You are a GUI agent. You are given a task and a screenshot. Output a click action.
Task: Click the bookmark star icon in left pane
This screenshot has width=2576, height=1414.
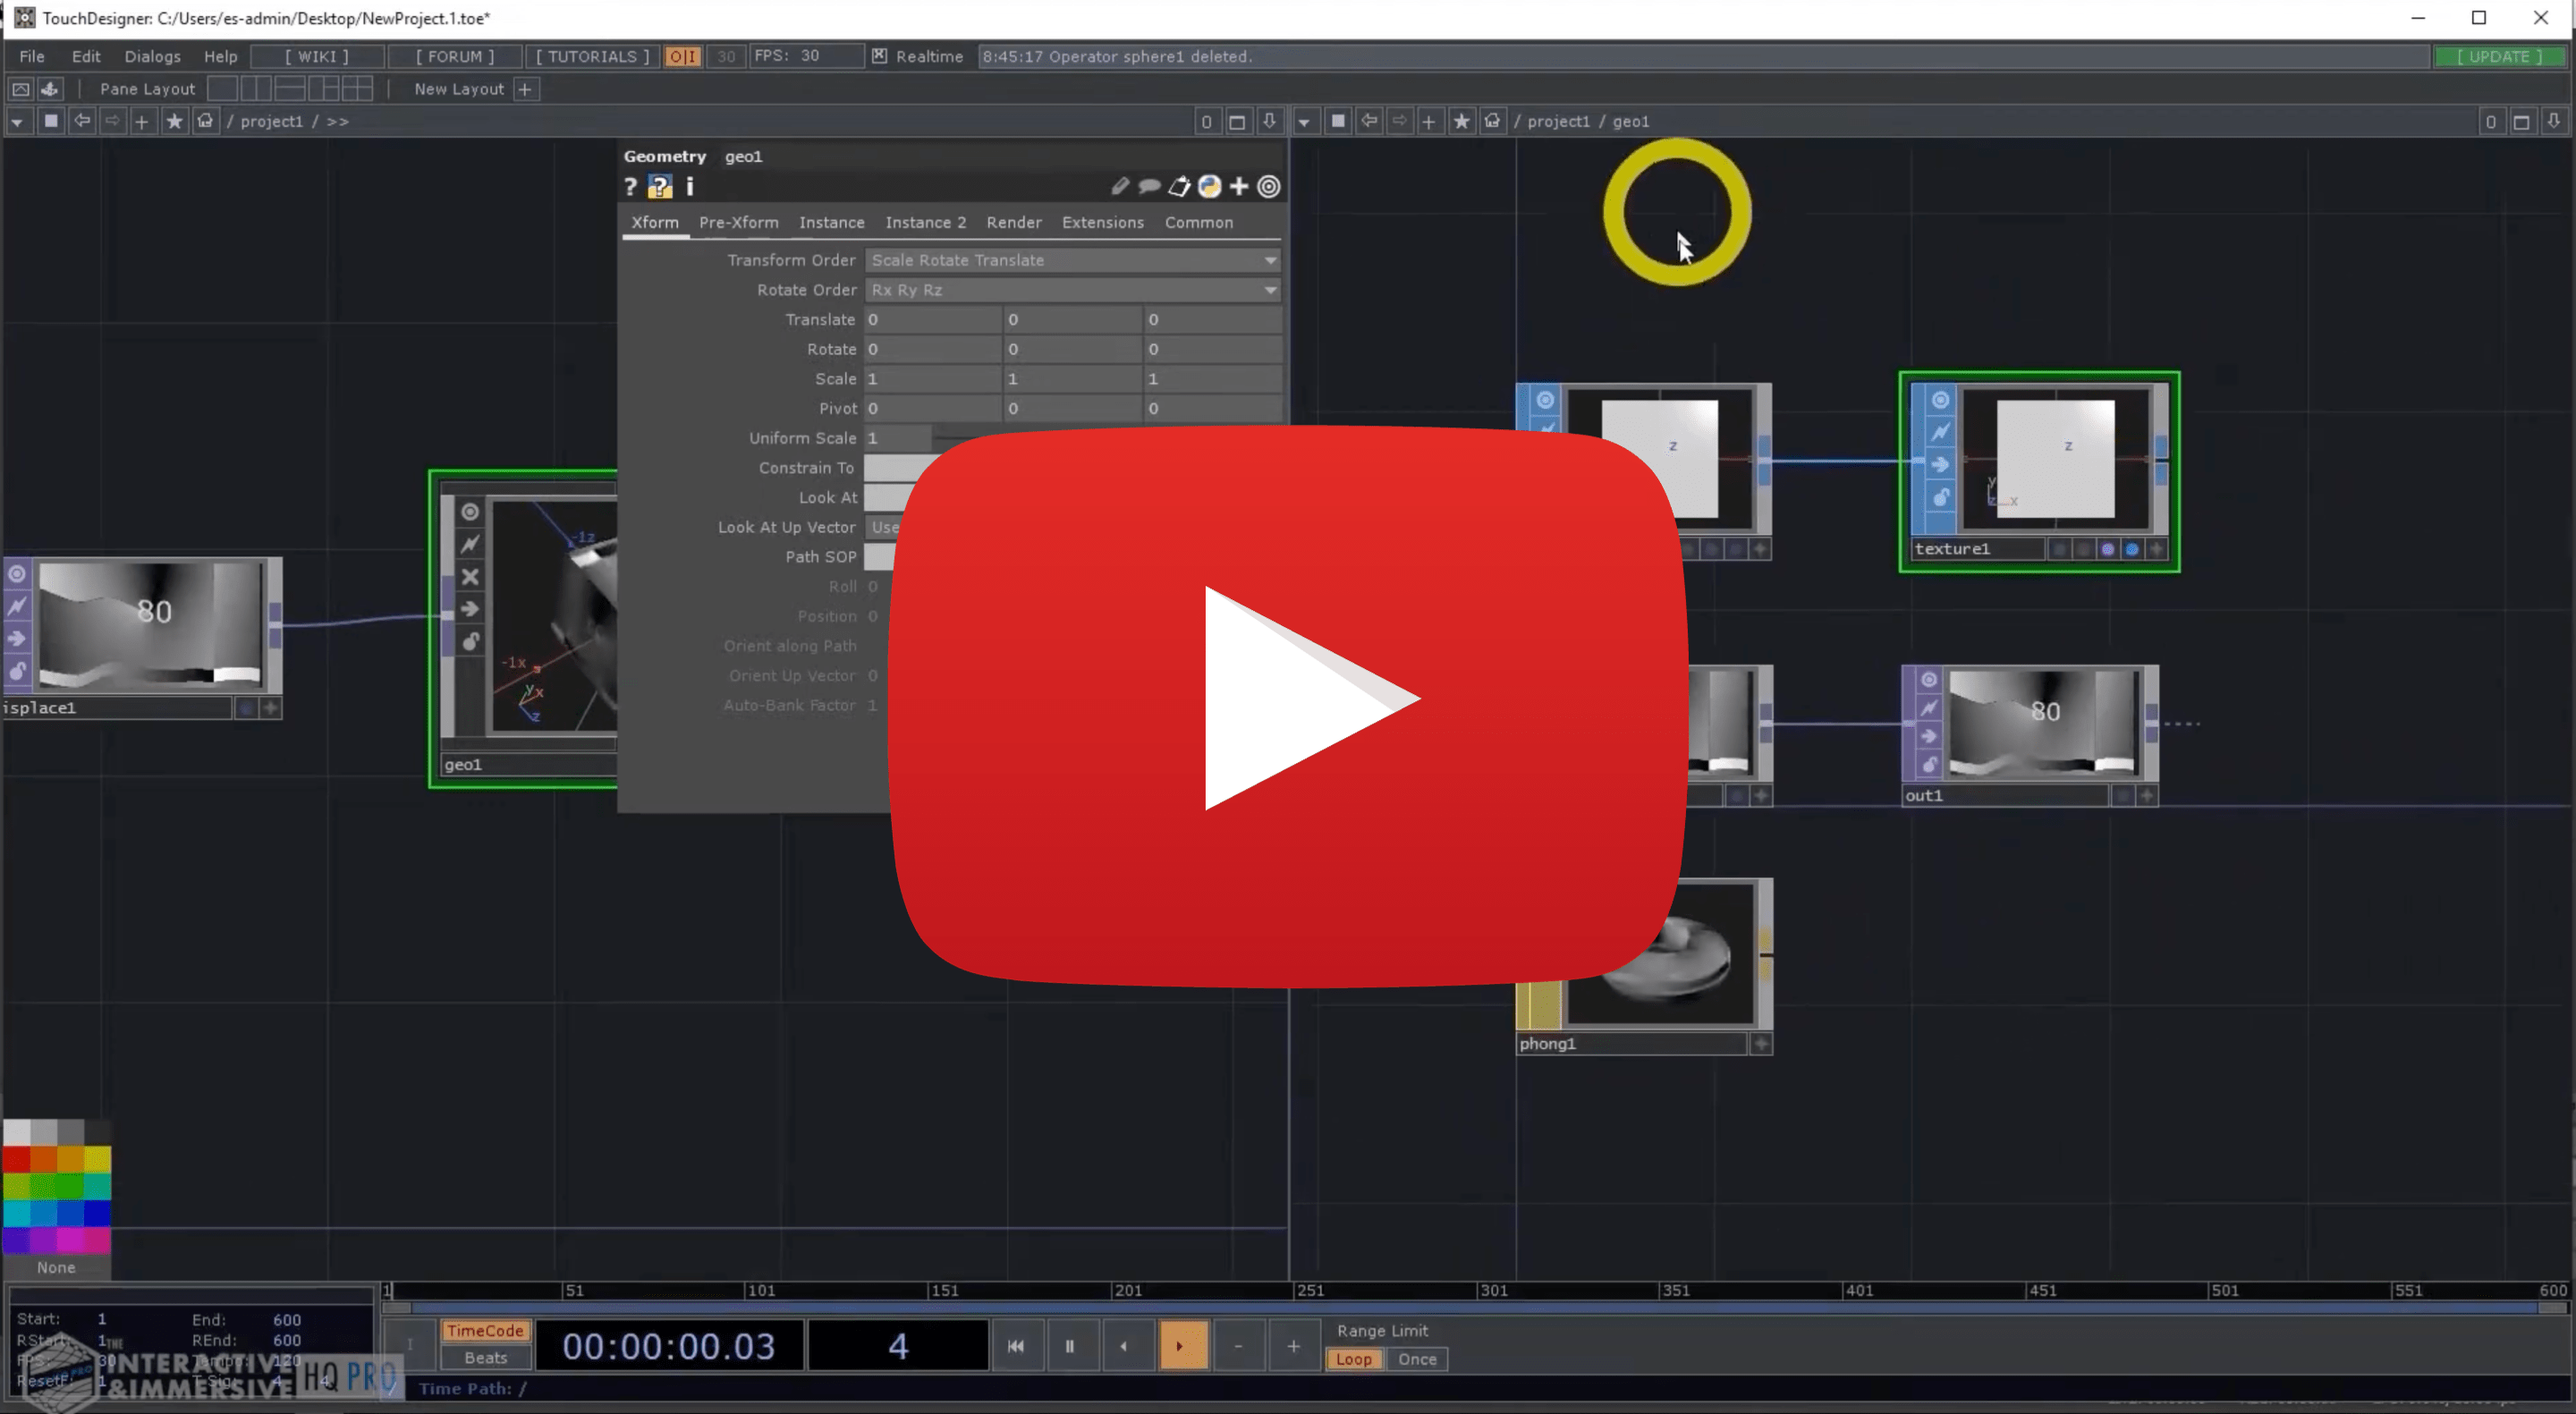[x=174, y=121]
